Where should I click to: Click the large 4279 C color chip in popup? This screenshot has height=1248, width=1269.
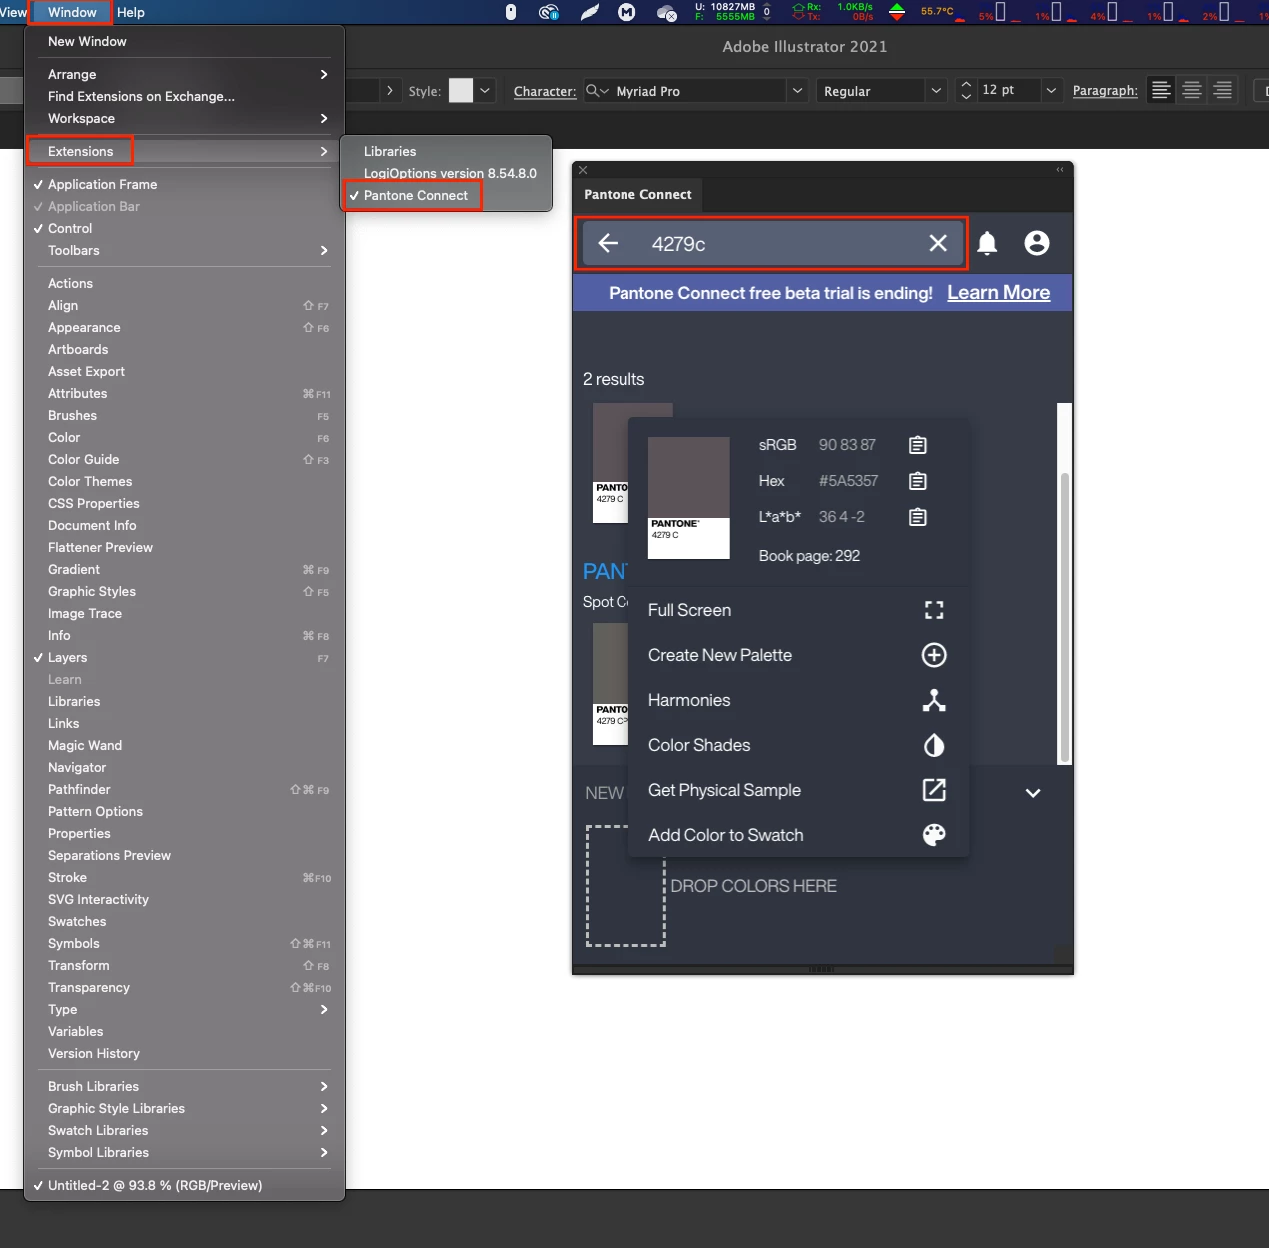[689, 497]
